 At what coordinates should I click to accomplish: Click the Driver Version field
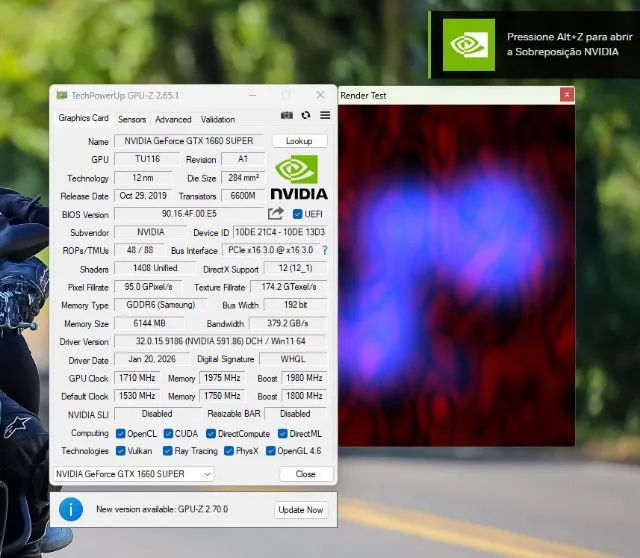pos(220,341)
